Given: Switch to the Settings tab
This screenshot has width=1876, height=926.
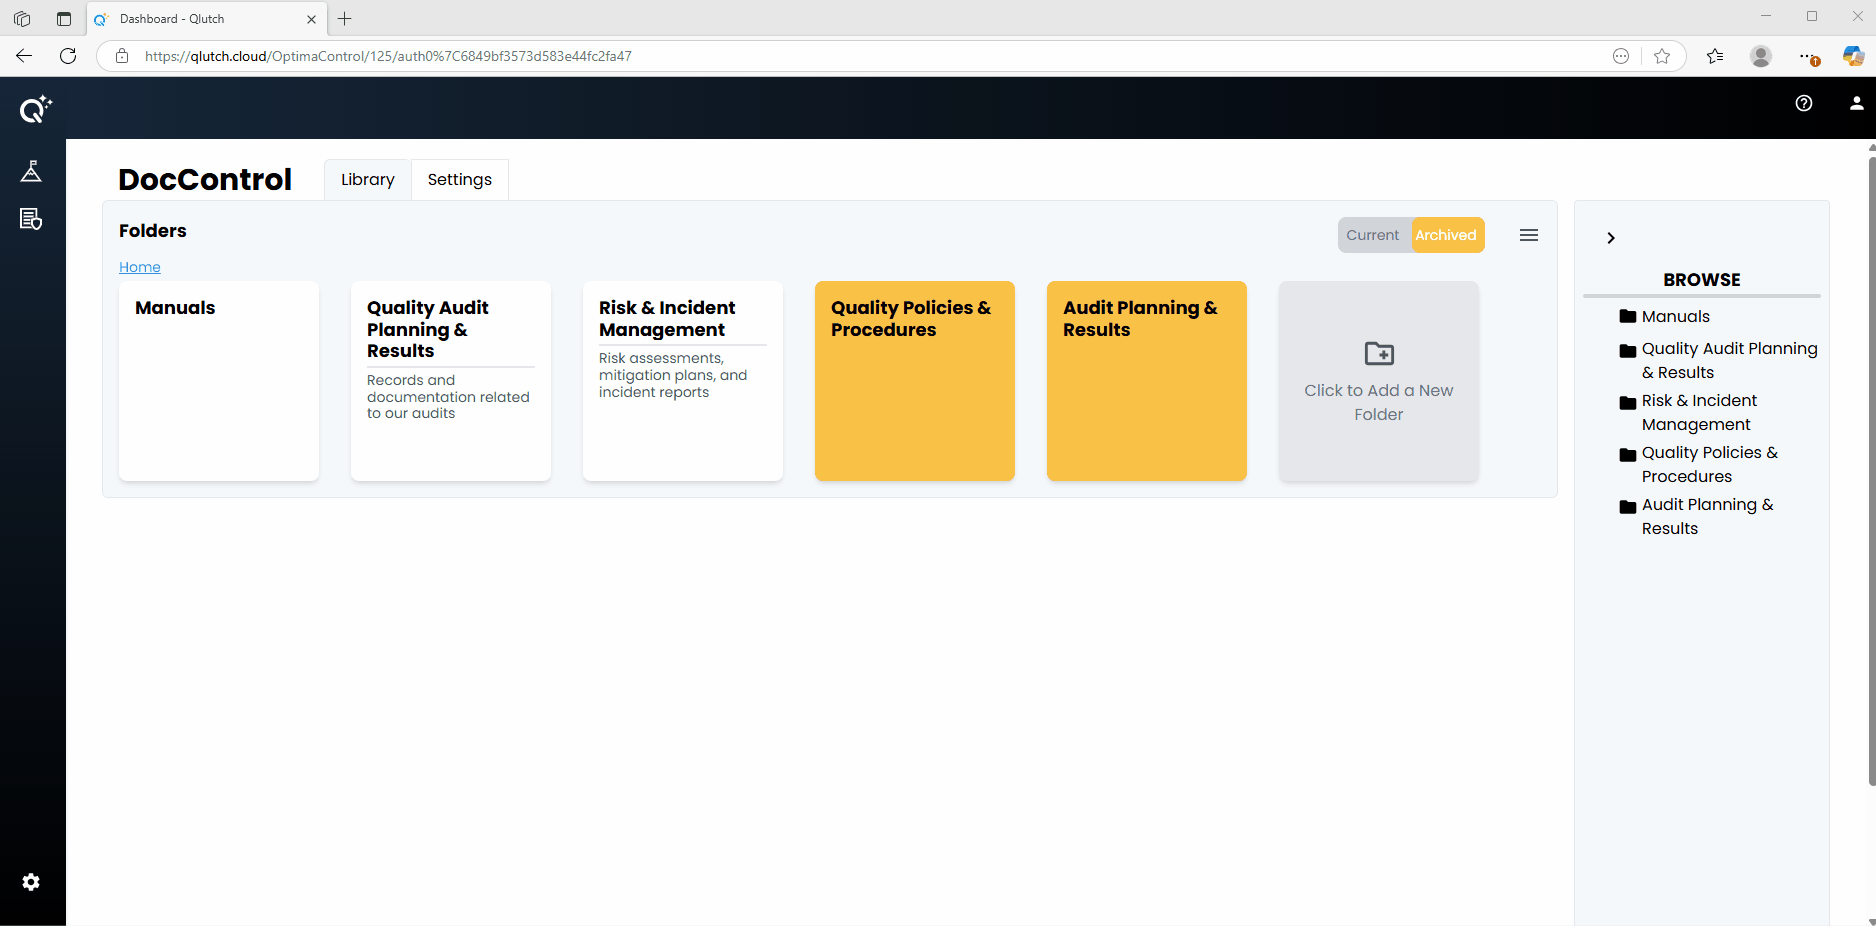Looking at the screenshot, I should click(459, 180).
